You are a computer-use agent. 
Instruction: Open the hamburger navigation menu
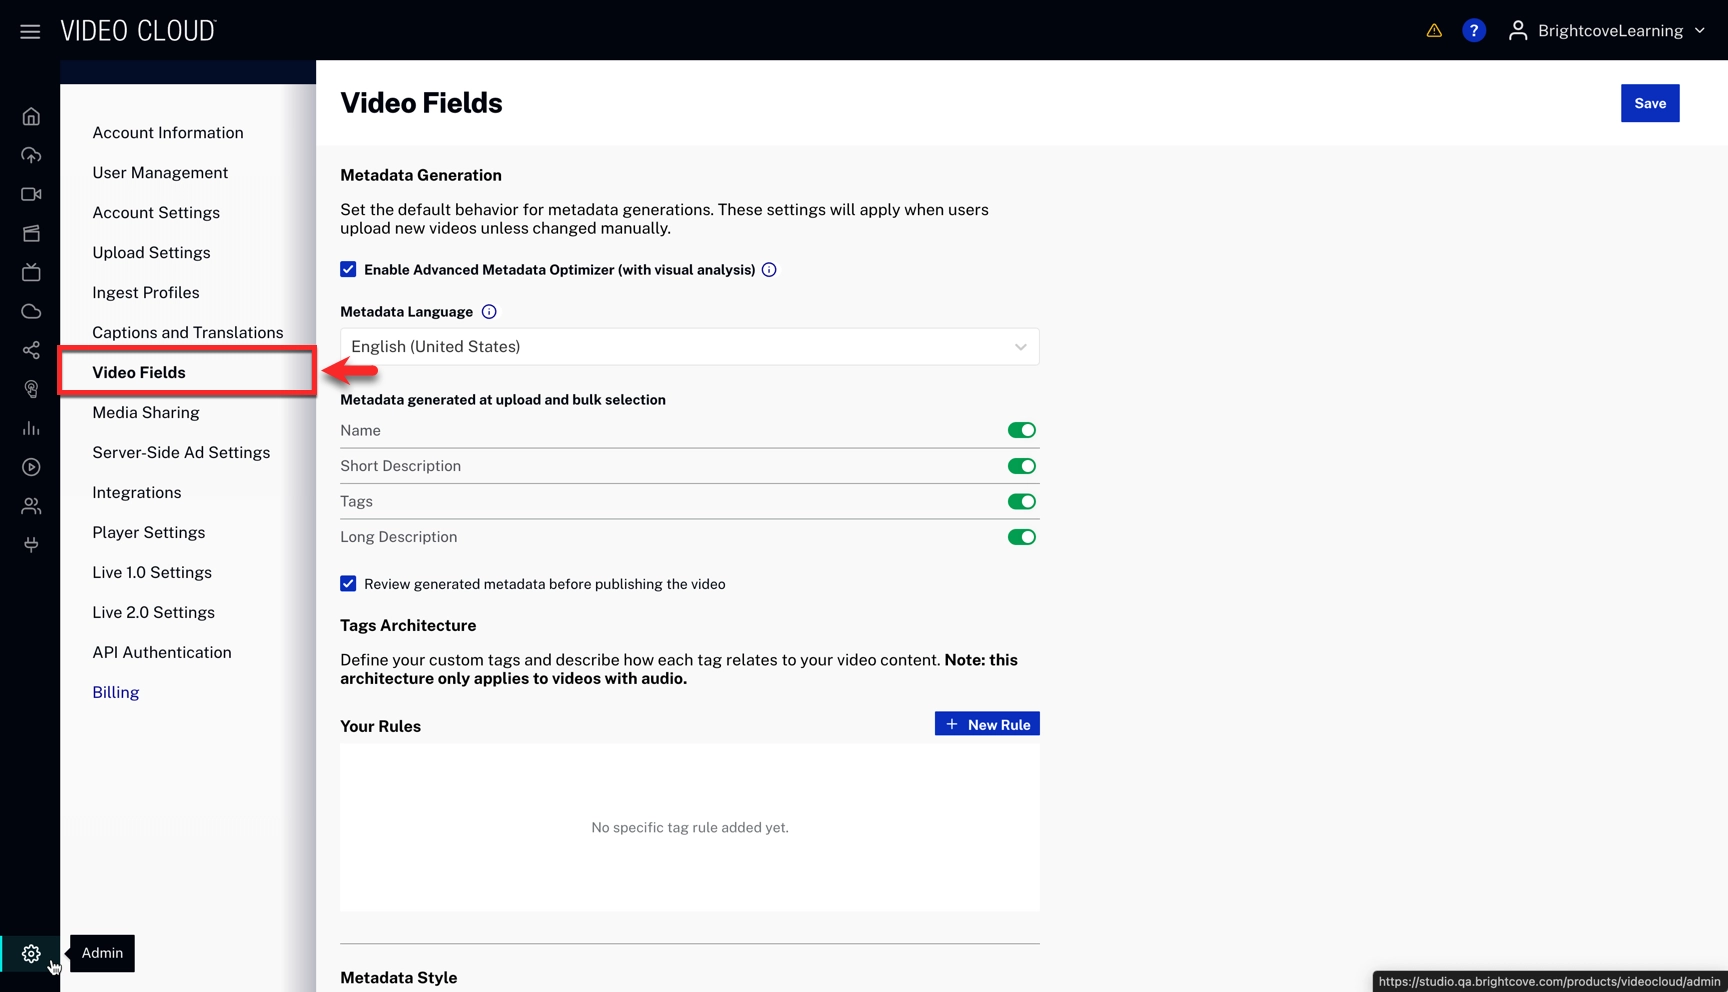coord(30,32)
